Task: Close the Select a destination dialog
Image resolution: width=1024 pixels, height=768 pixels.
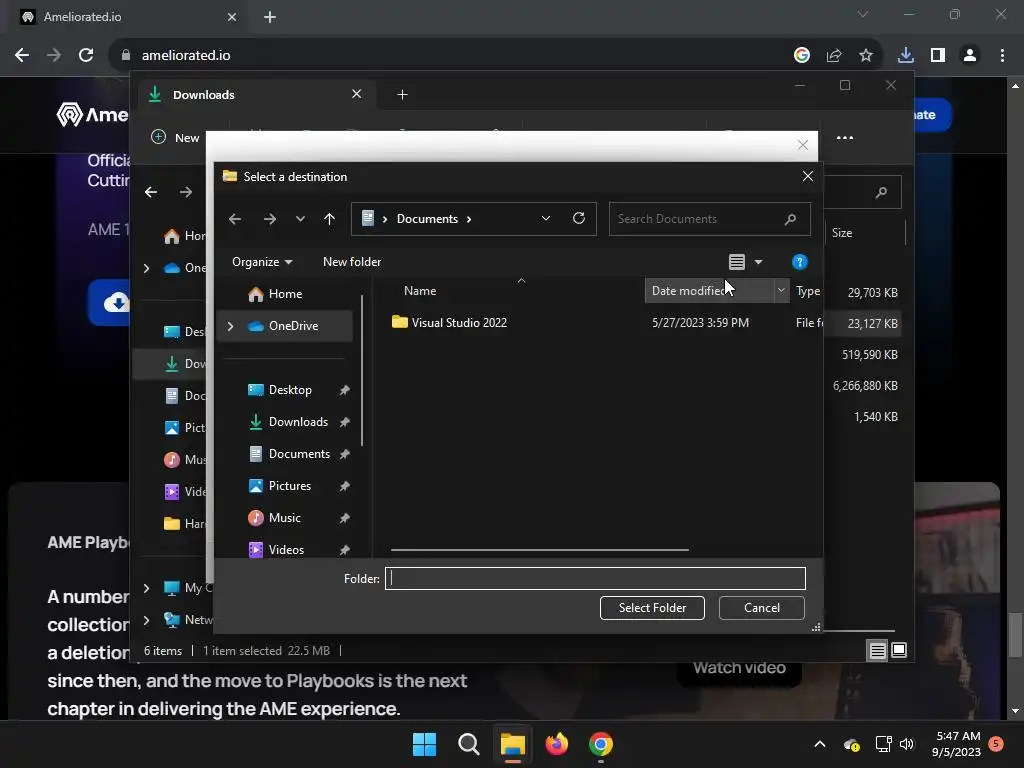Action: coord(808,176)
